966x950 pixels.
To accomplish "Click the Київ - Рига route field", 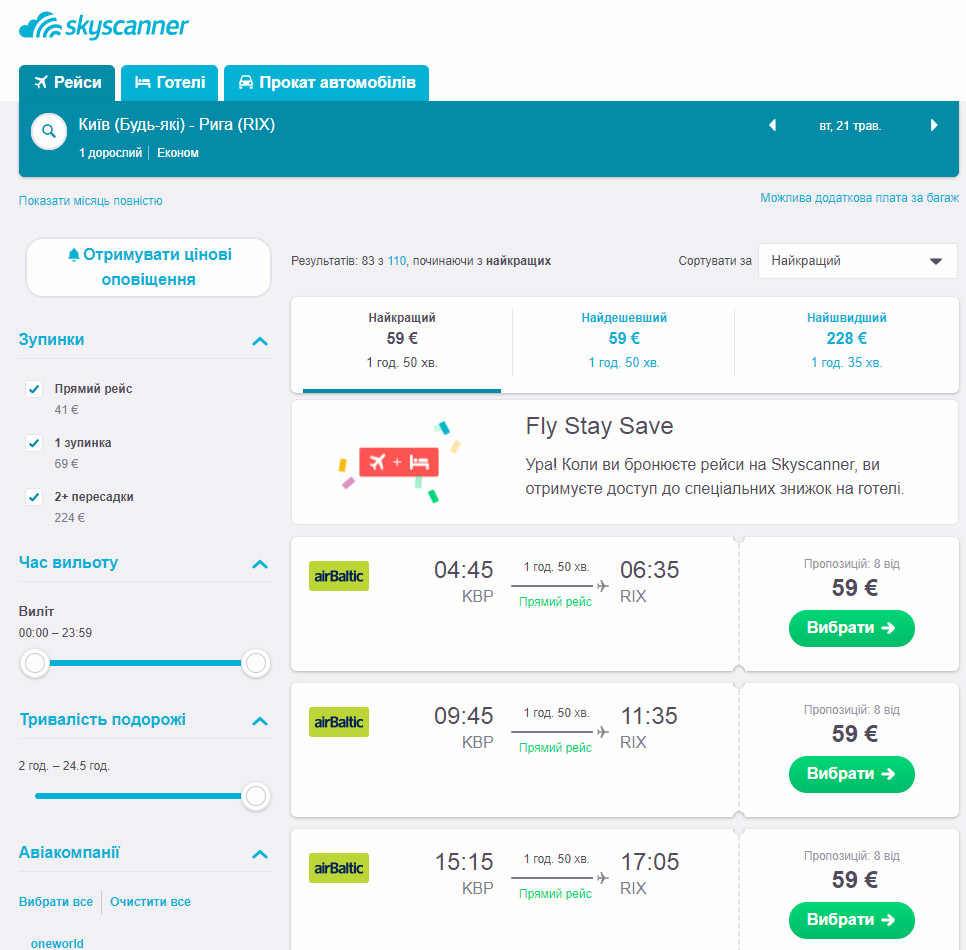I will pos(177,124).
